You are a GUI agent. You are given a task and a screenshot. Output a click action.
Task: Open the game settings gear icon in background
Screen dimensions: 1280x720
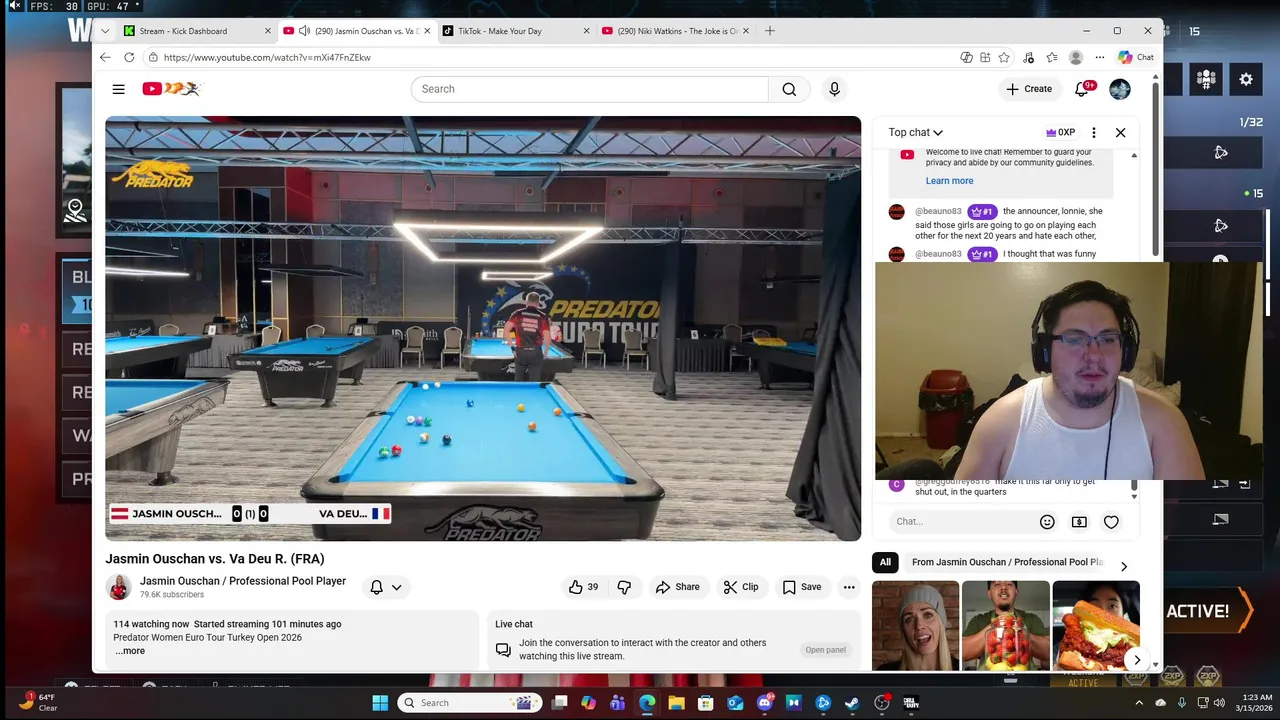click(x=1246, y=79)
